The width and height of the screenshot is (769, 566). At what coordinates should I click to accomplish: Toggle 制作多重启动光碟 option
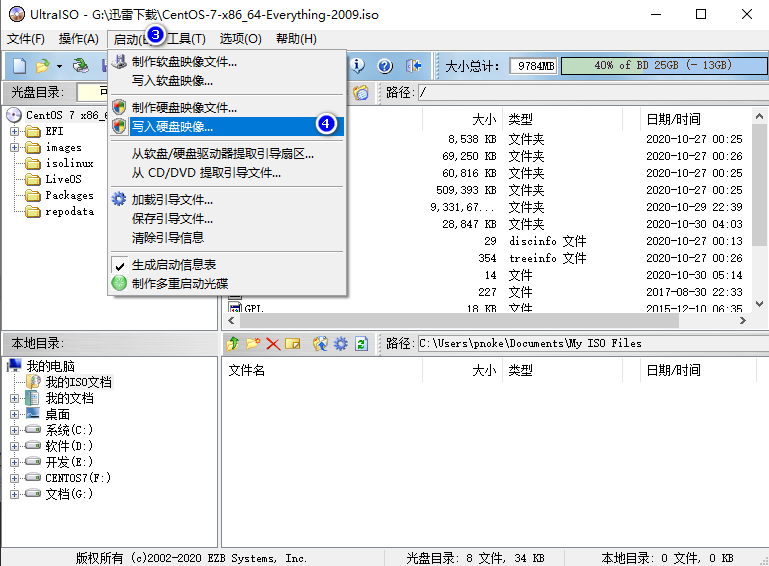180,283
